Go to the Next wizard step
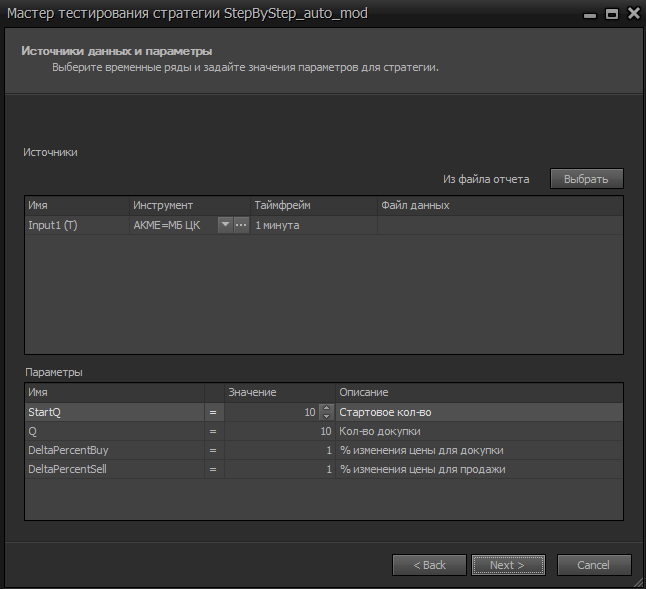 pos(508,565)
